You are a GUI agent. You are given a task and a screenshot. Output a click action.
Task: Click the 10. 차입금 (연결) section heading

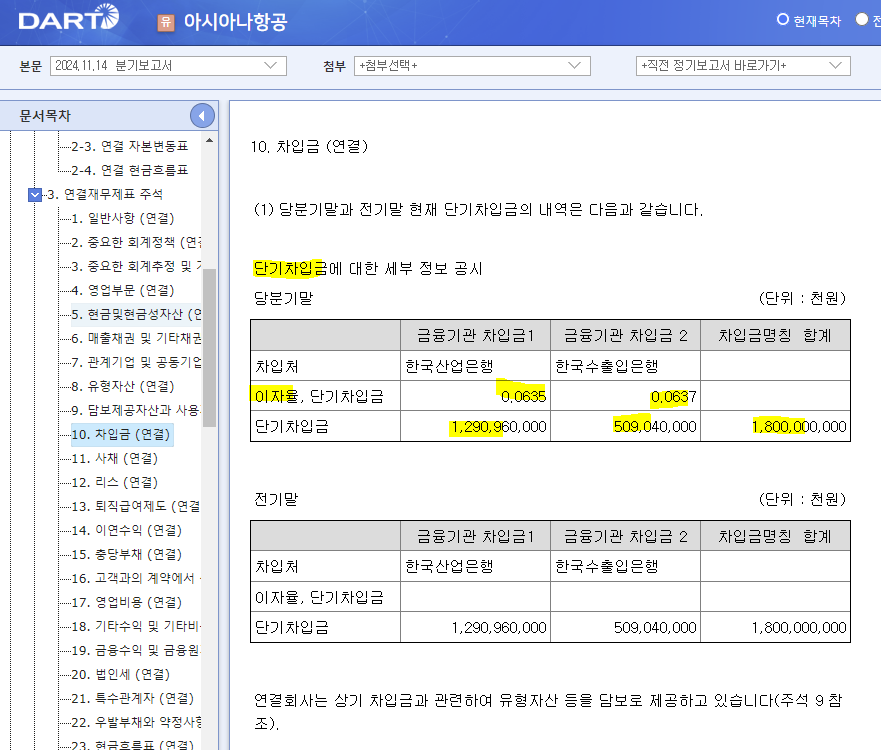click(309, 147)
